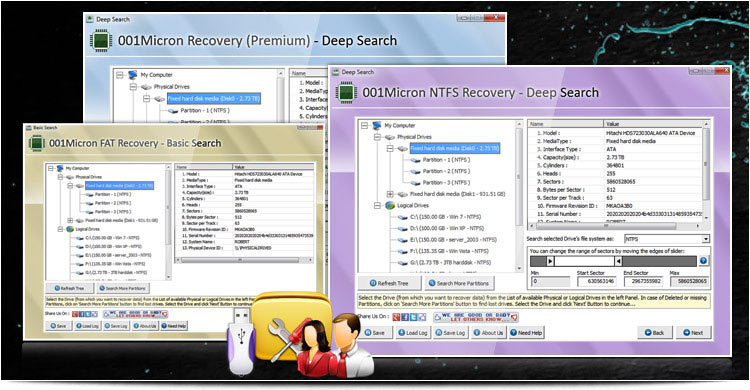Click Save button in FAT Recovery window

click(58, 326)
